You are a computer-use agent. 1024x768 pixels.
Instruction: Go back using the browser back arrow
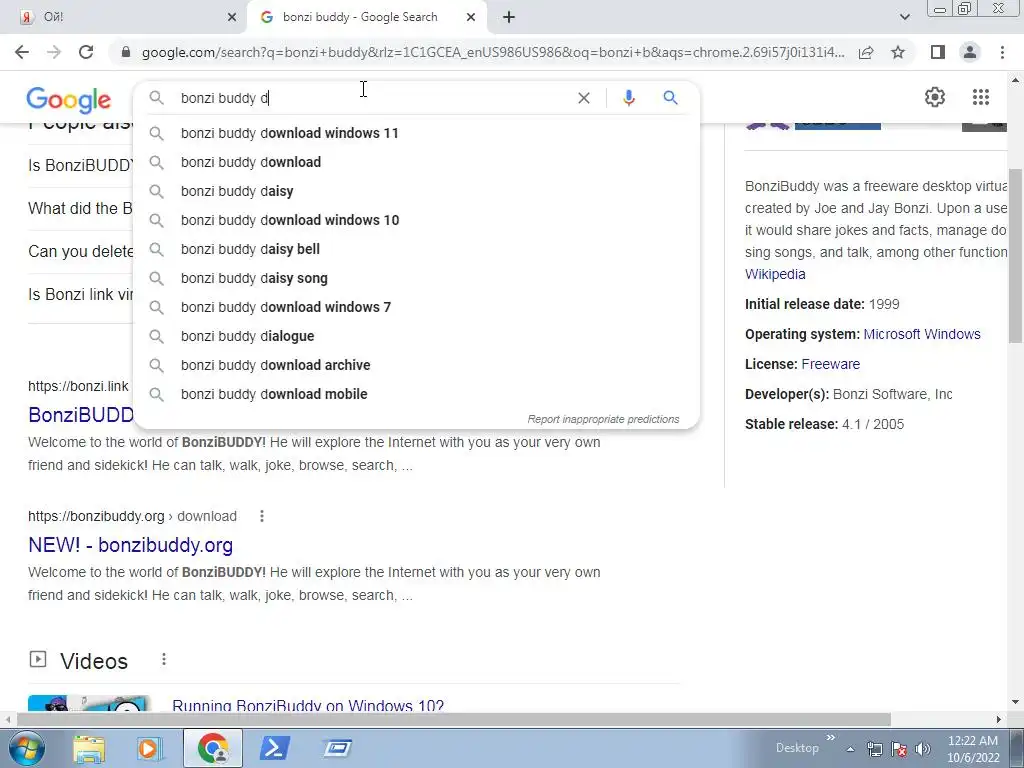pyautogui.click(x=22, y=52)
